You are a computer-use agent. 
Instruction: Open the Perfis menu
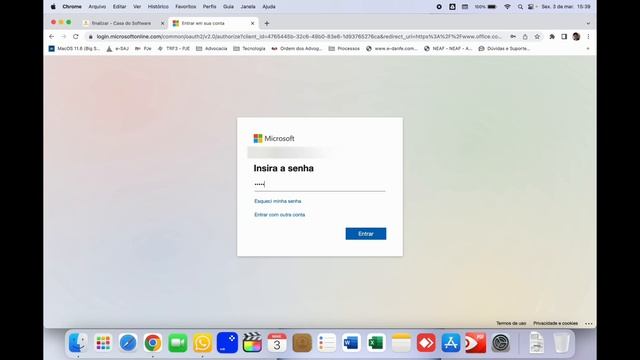[209, 7]
